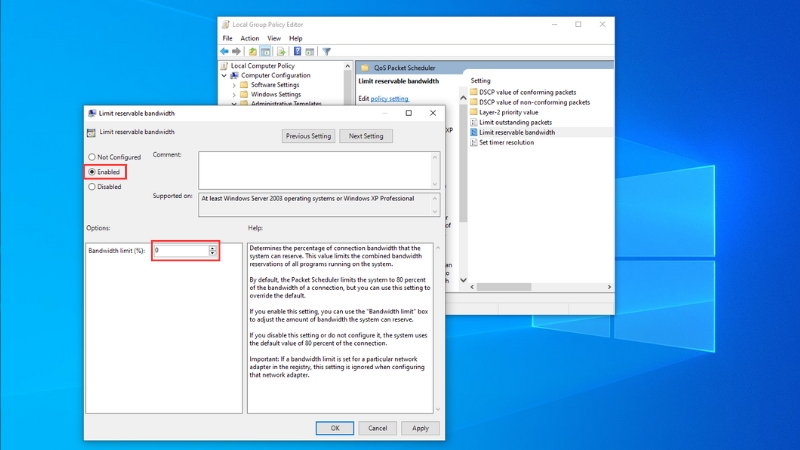Open the Action menu

click(x=249, y=38)
